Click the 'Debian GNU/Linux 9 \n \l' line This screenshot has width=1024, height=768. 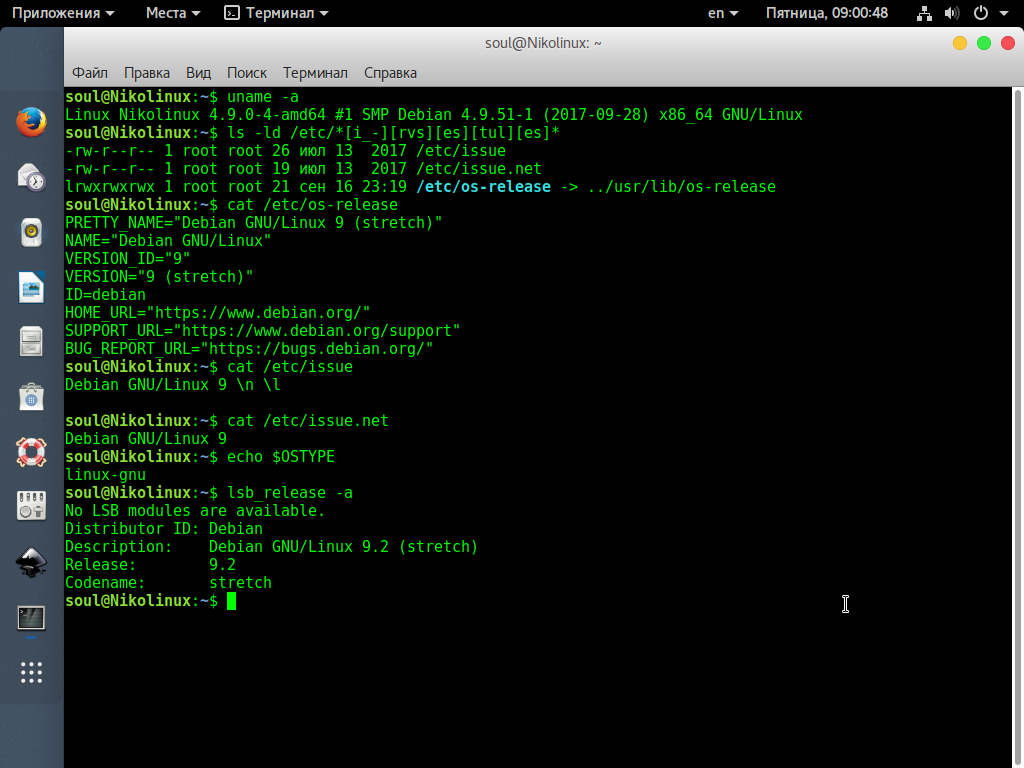click(x=172, y=385)
